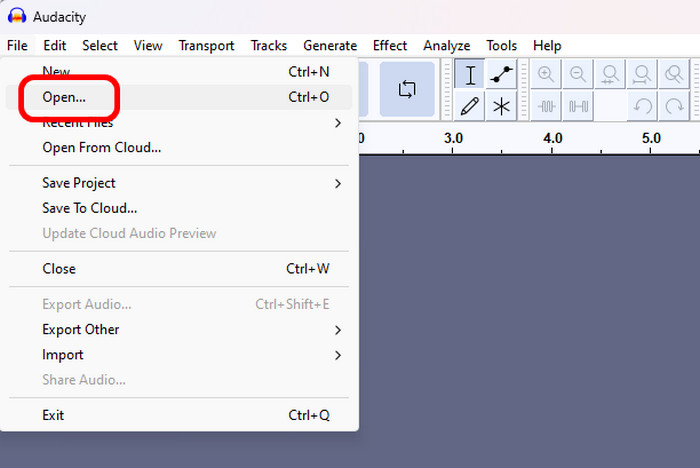Expand the Save Project submenu
Viewport: 700px width, 468px height.
coord(179,183)
